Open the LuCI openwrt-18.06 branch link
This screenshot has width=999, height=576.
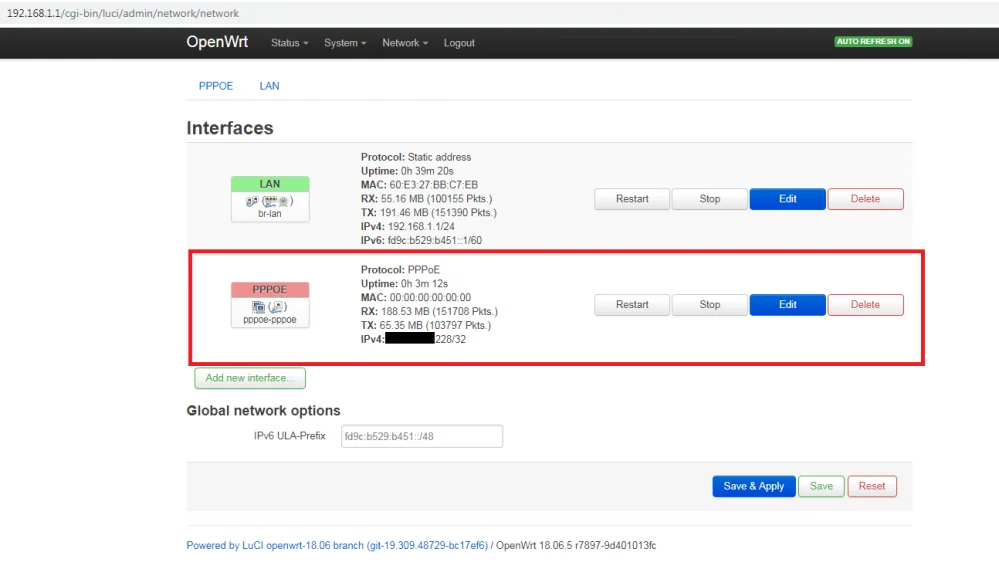pos(337,545)
